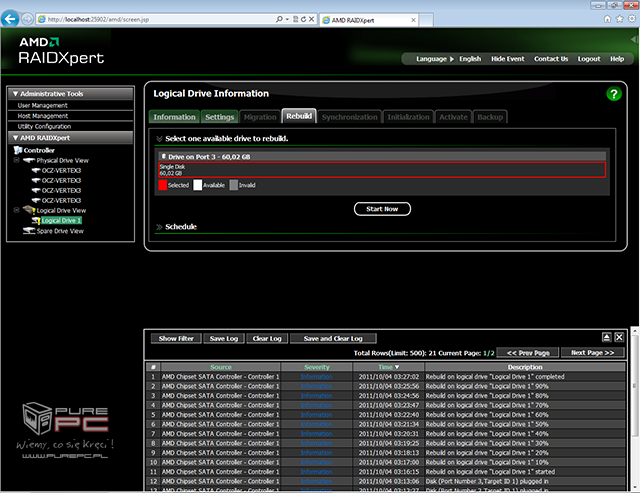640x493 pixels.
Task: Select the Rebuild tab
Action: (x=299, y=116)
